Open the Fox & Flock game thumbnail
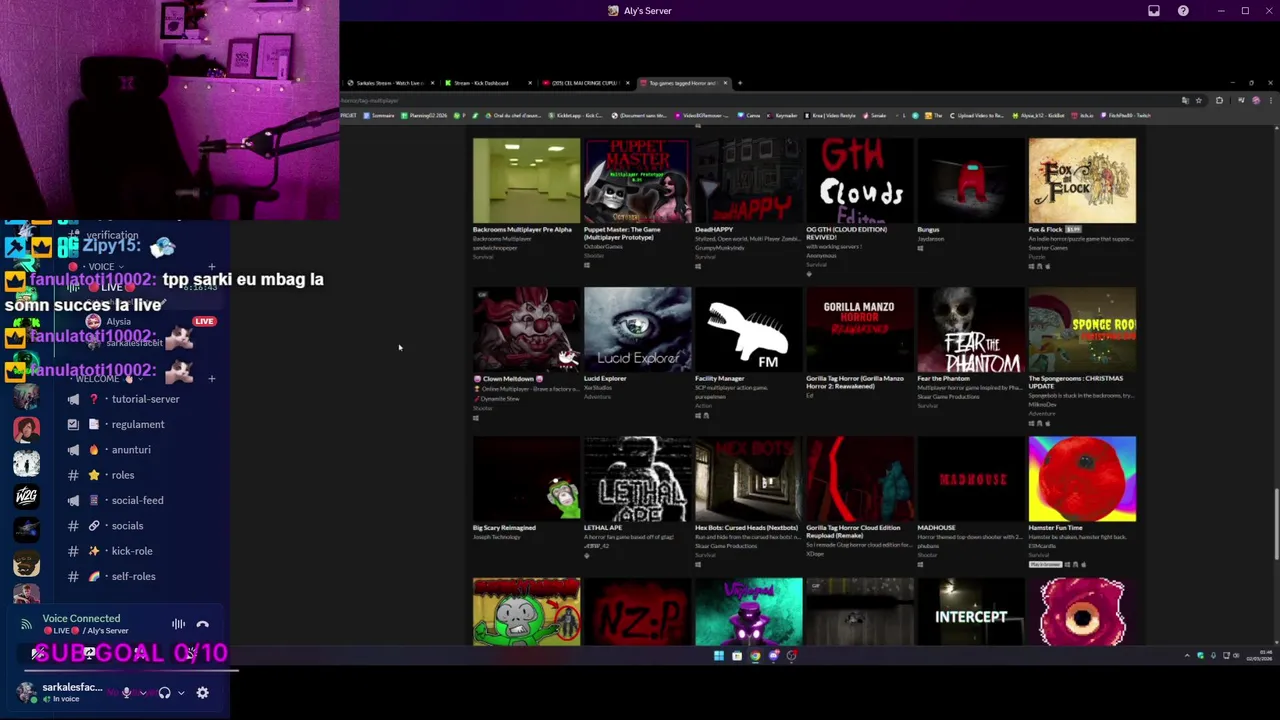The width and height of the screenshot is (1280, 720). pyautogui.click(x=1082, y=180)
